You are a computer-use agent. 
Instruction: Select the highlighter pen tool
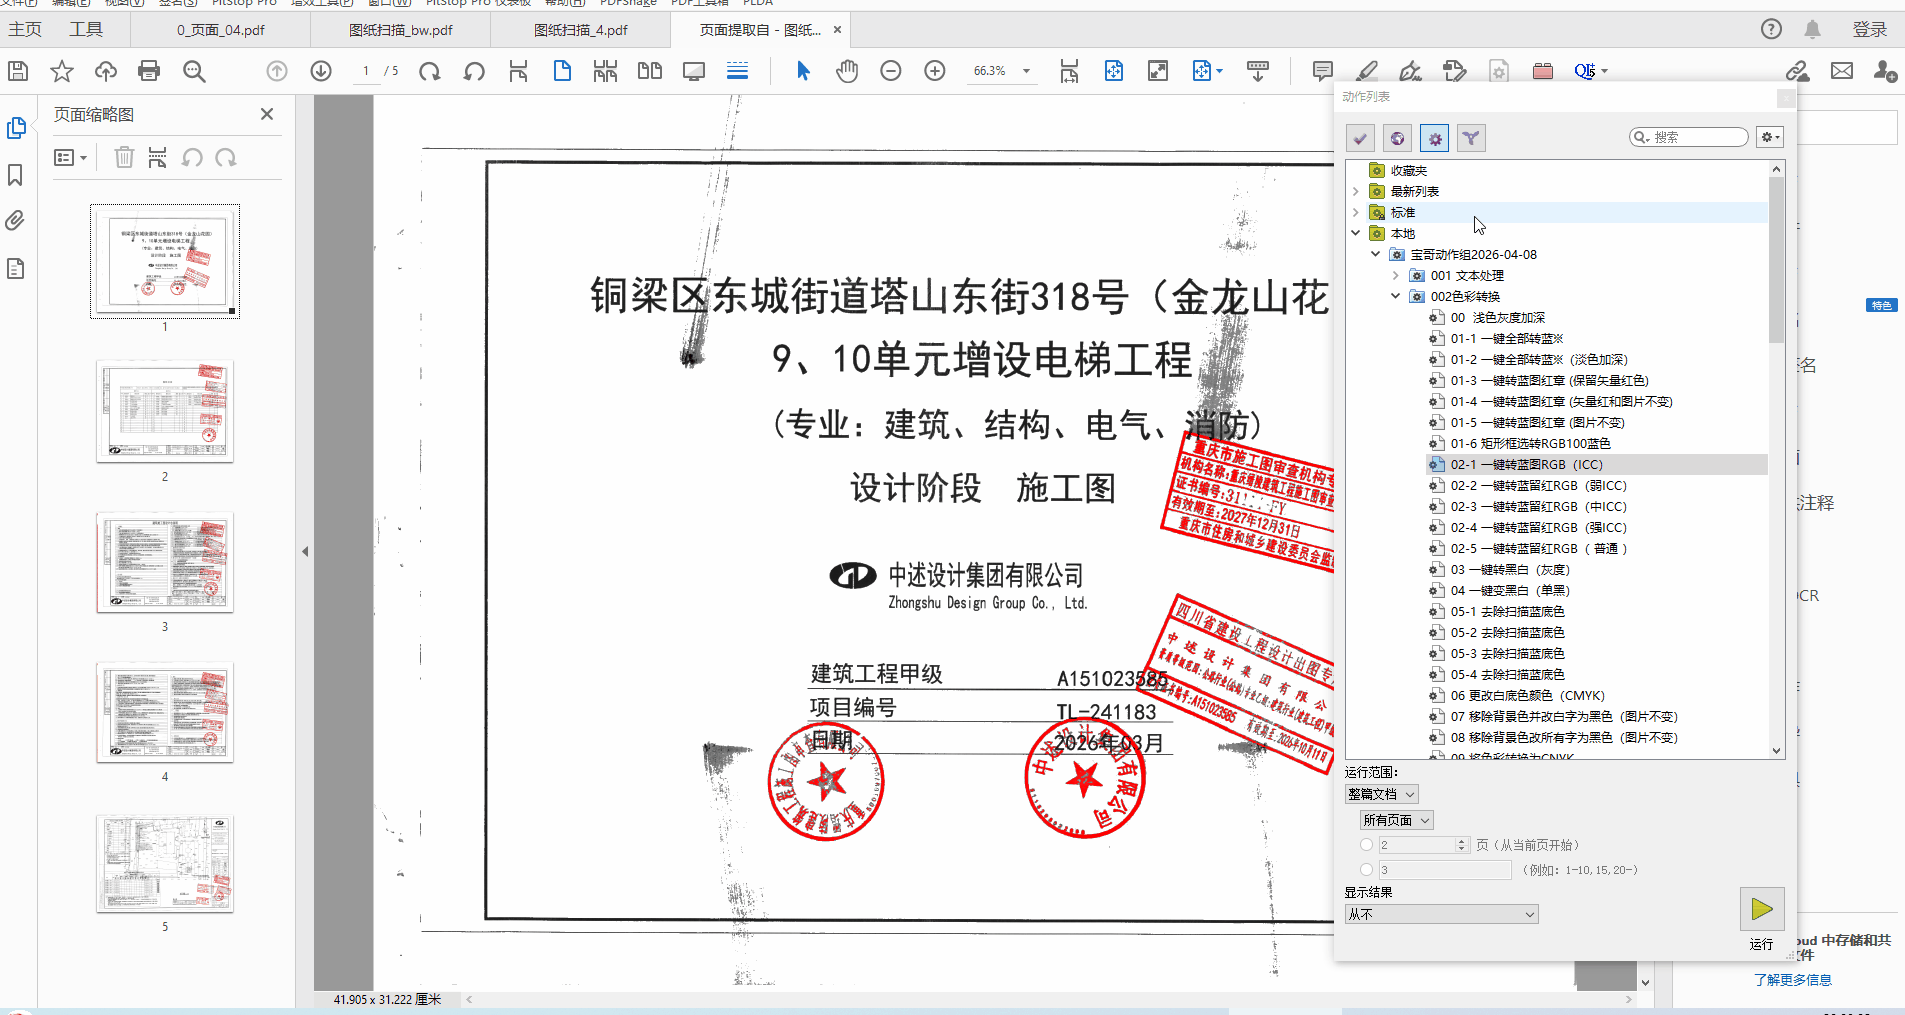[x=1366, y=71]
